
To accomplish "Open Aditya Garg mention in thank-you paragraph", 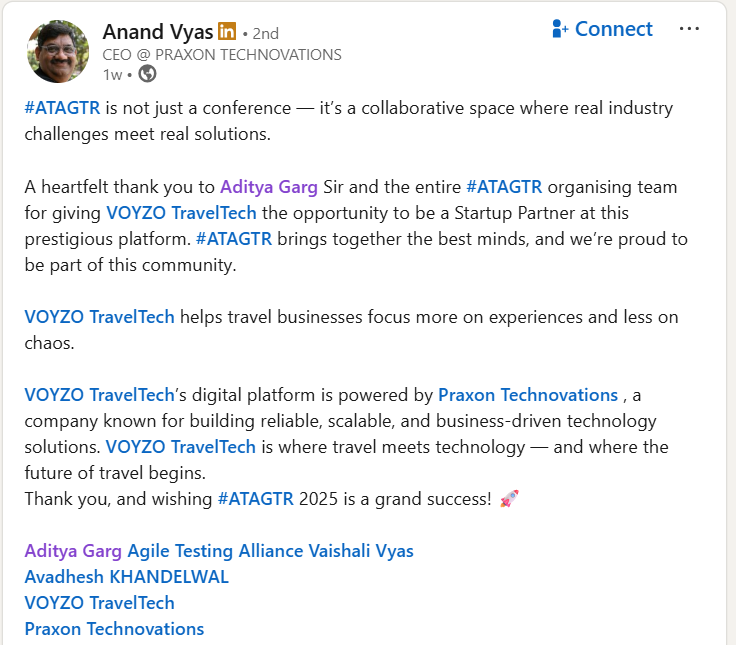I will tap(269, 187).
